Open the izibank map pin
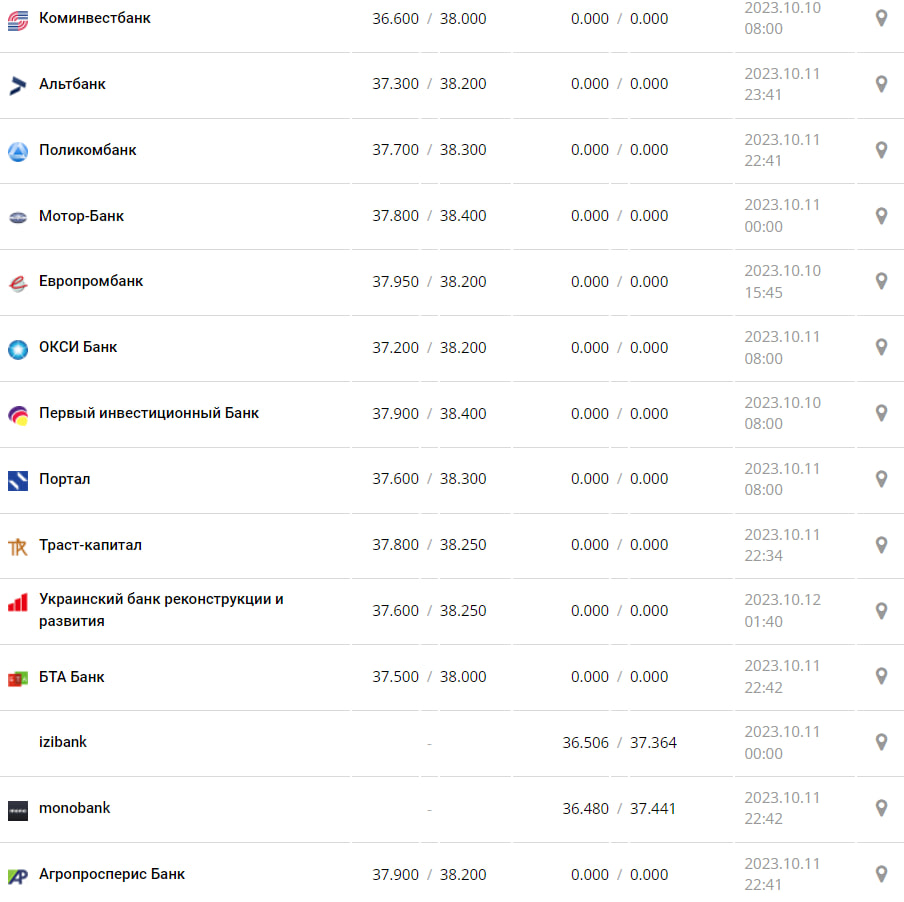The height and width of the screenshot is (902, 904). coord(881,742)
